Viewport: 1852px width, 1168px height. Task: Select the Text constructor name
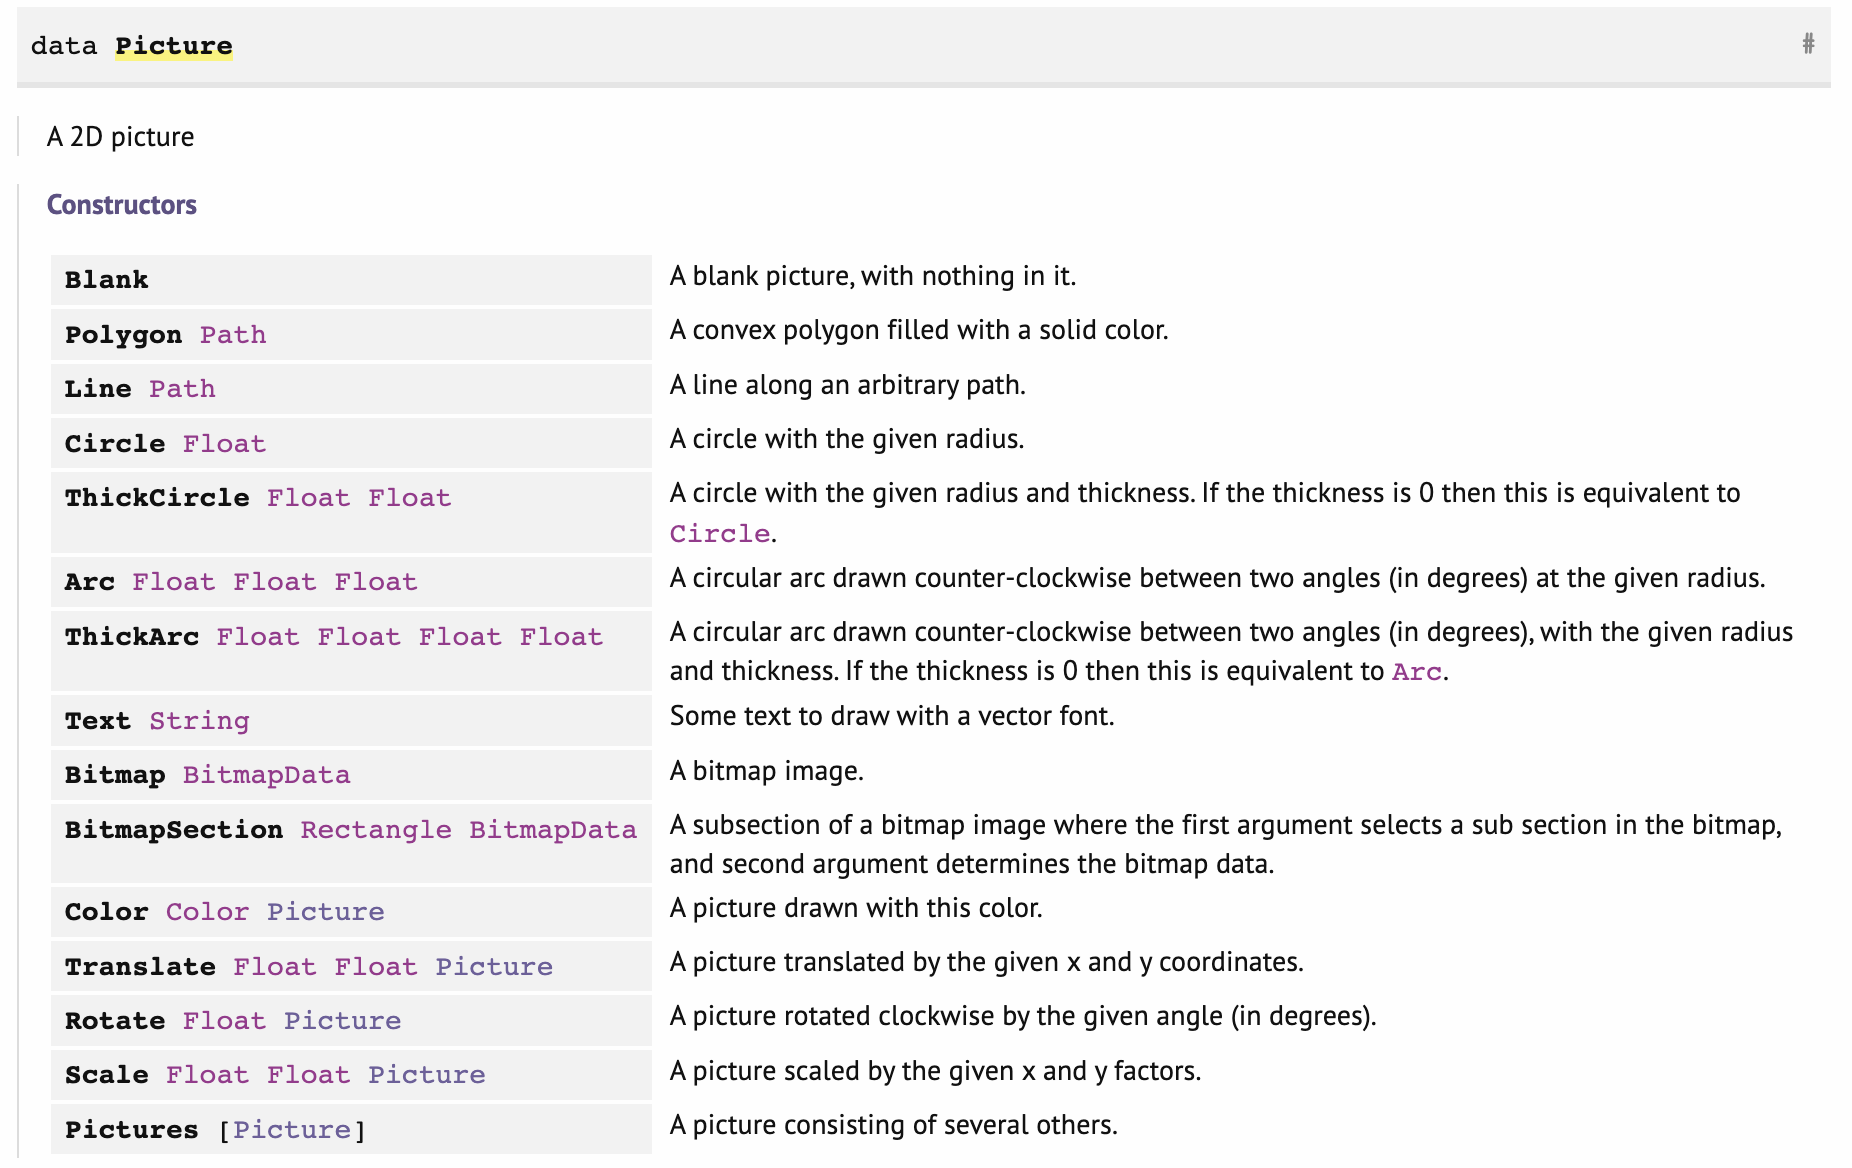click(98, 721)
